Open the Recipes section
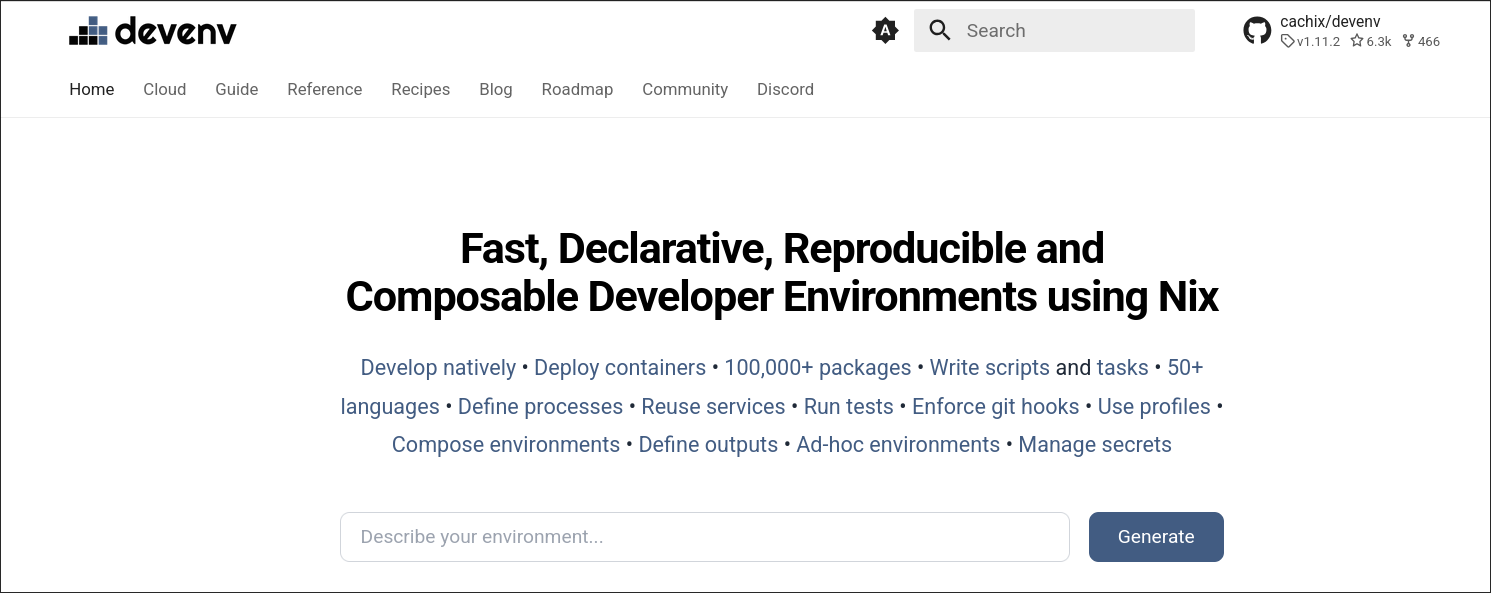 pyautogui.click(x=420, y=89)
